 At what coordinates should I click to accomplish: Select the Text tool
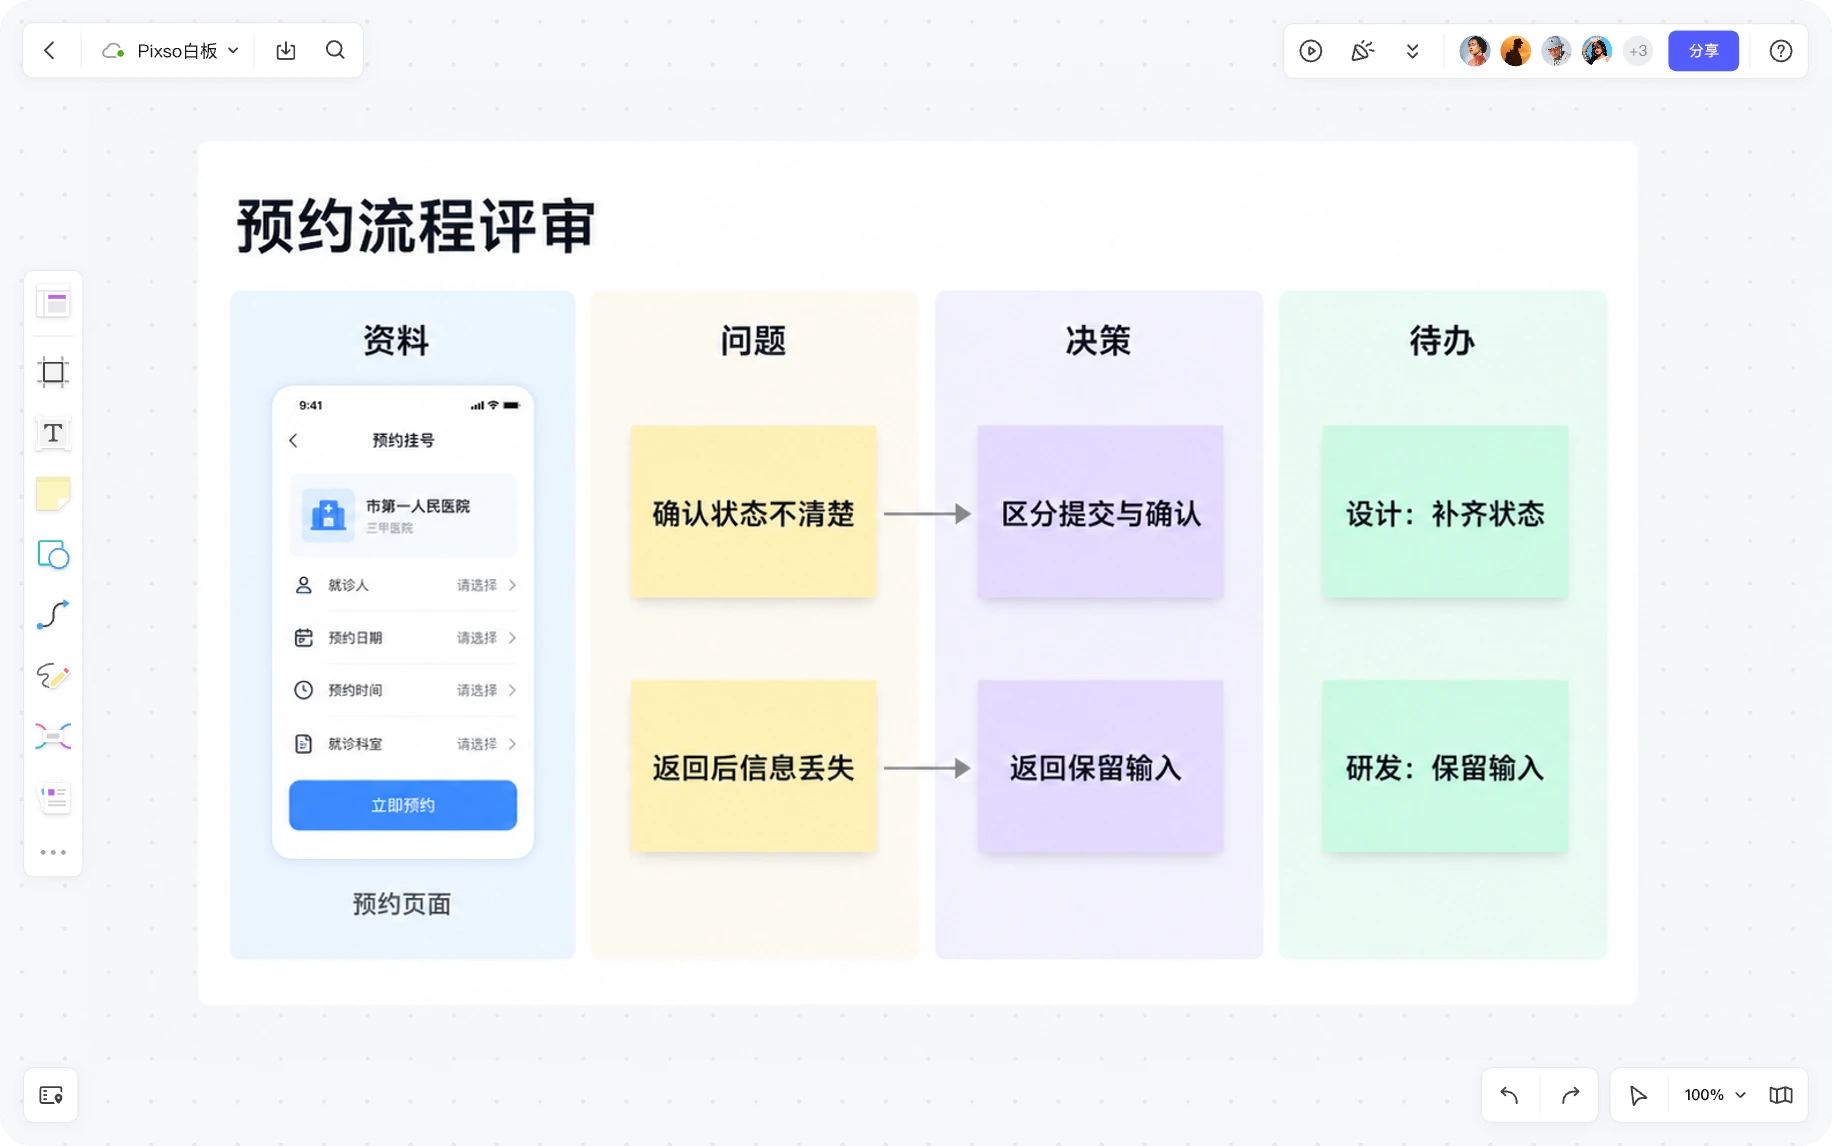(53, 433)
